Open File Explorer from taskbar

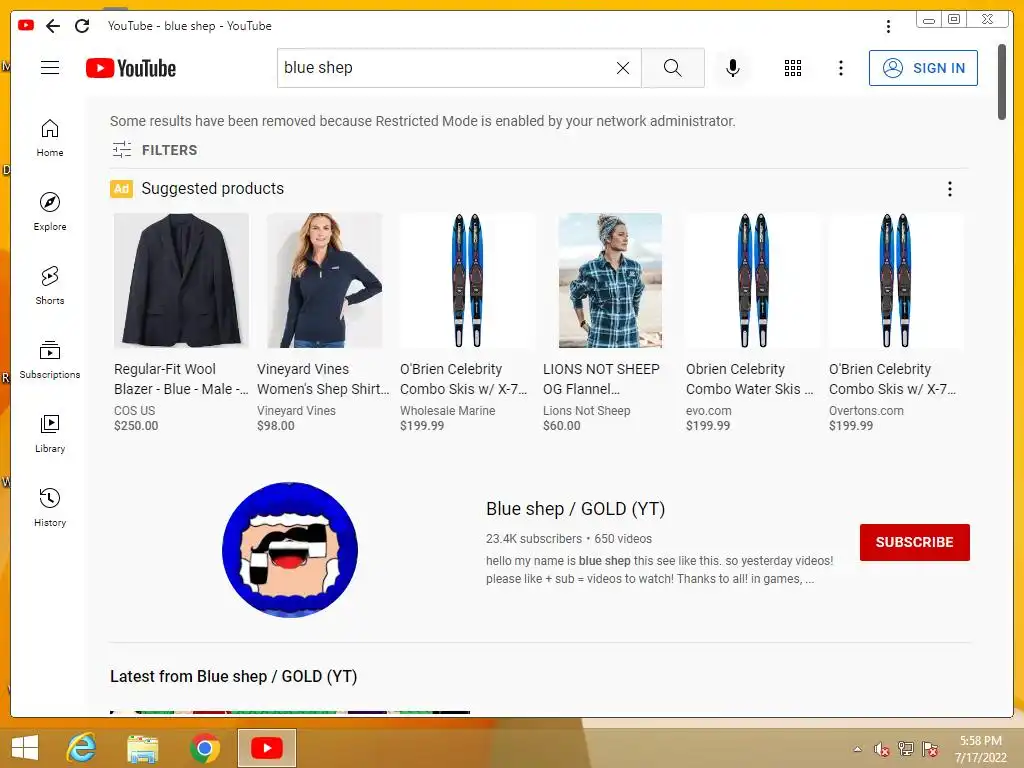(x=142, y=748)
